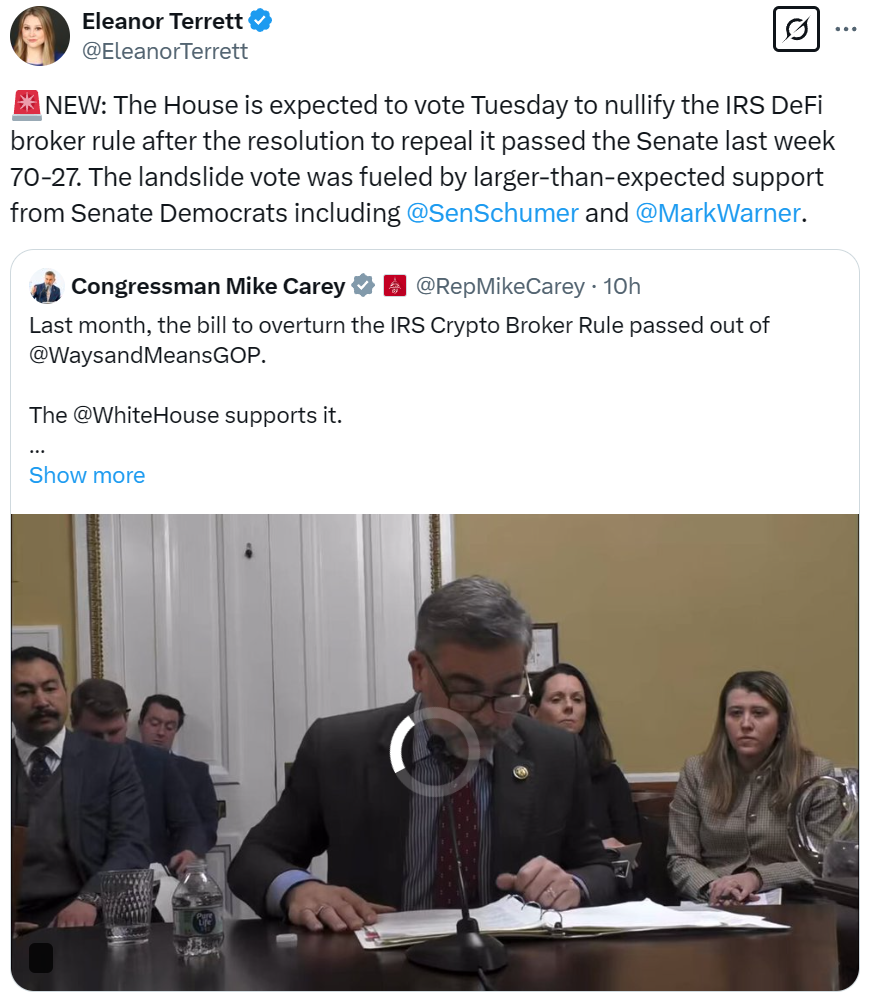Click the red siren emoji
The height and width of the screenshot is (1001, 871).
click(27, 105)
